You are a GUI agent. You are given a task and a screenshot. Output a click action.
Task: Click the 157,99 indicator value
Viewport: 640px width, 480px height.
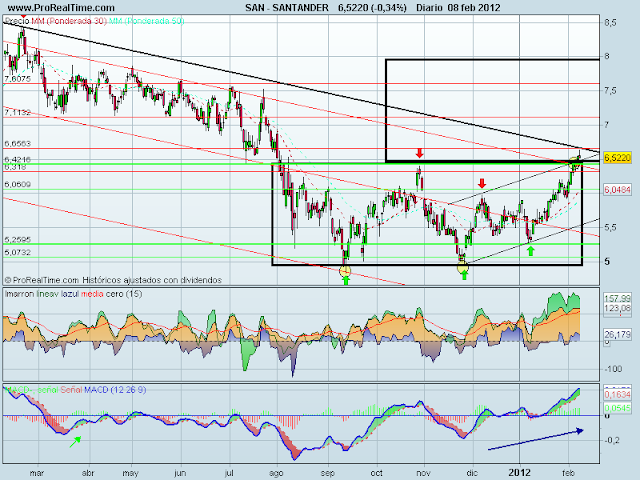617,299
